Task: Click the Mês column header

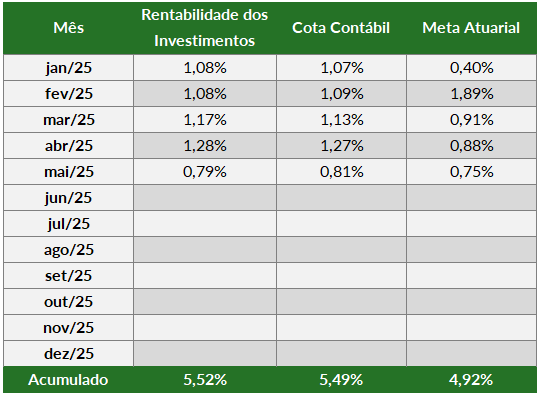Action: pyautogui.click(x=69, y=28)
